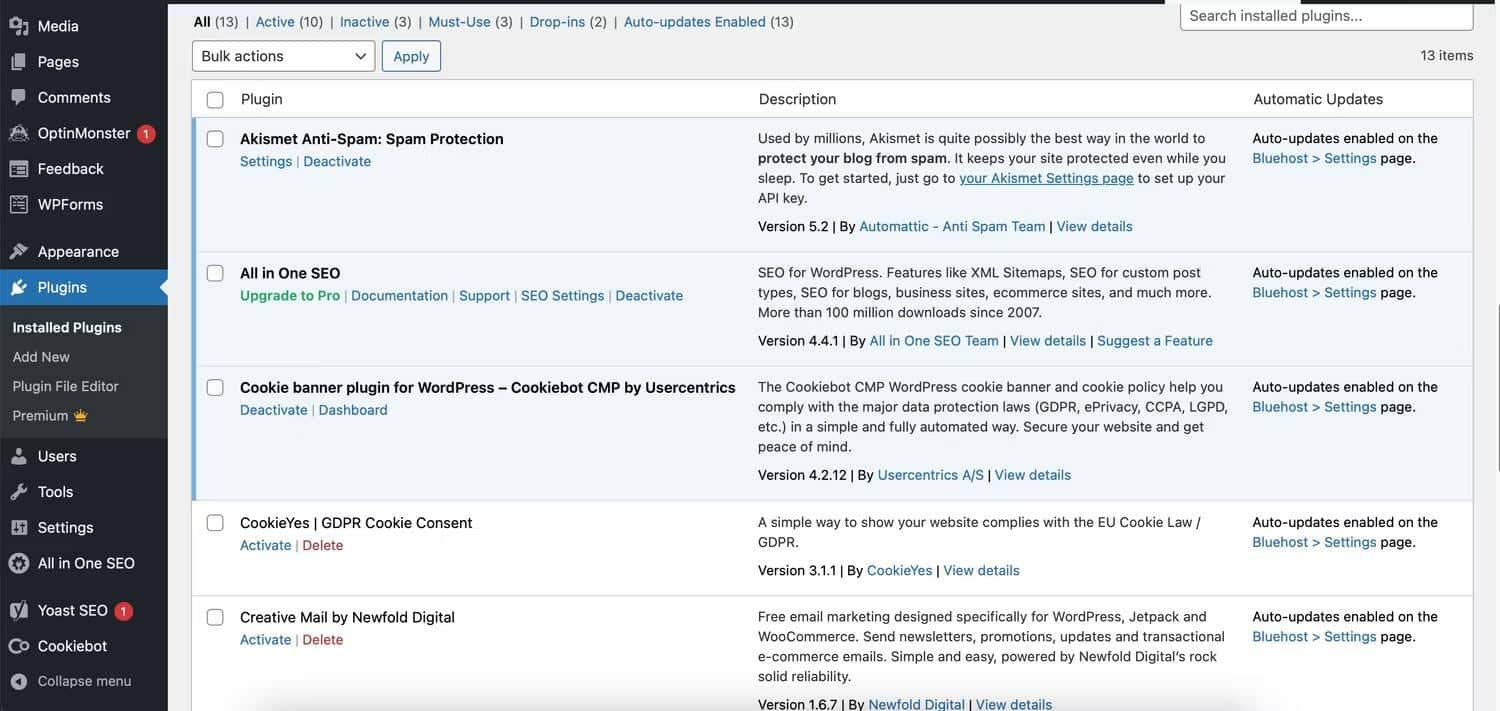1500x711 pixels.
Task: Toggle the select-all plugins checkbox
Action: tap(215, 98)
